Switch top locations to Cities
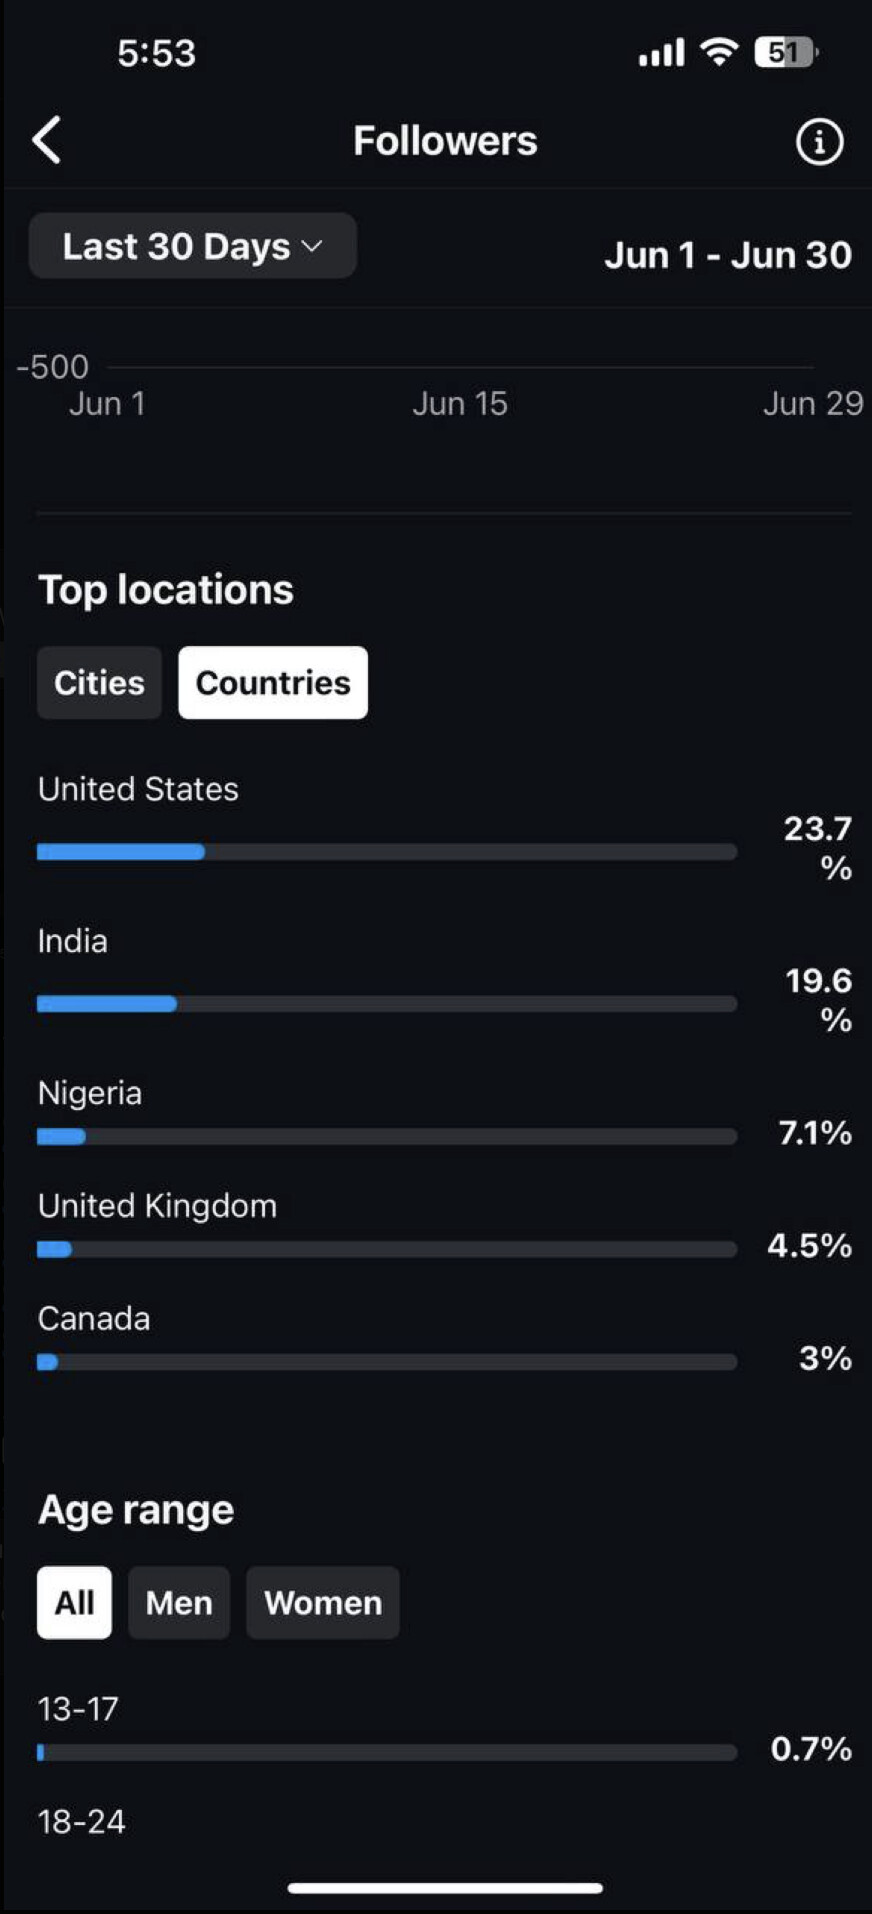This screenshot has height=1914, width=872. point(99,683)
